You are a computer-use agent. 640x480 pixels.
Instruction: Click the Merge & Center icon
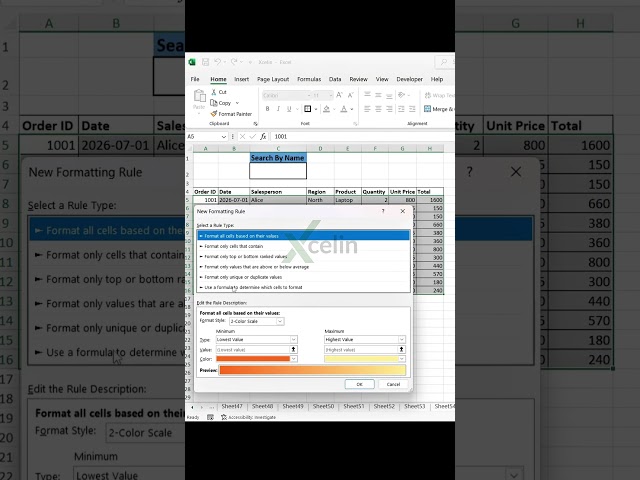tap(427, 109)
